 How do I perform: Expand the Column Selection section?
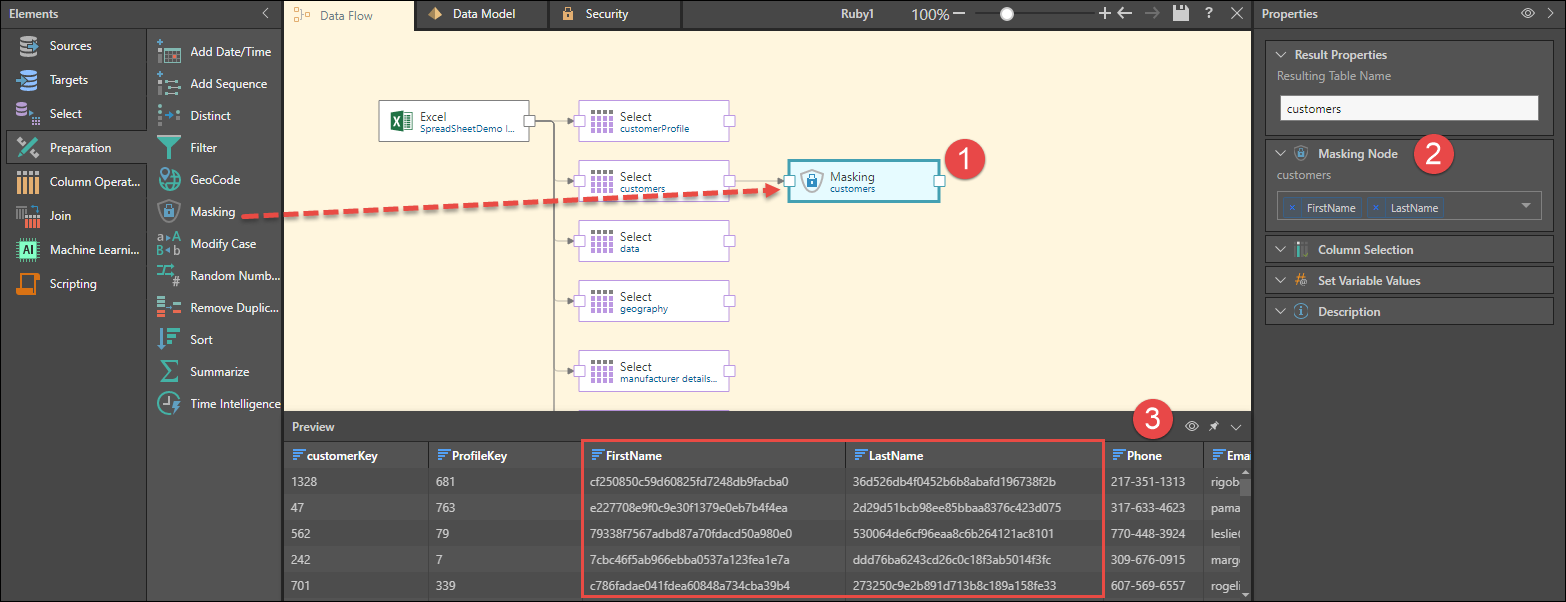point(1365,250)
